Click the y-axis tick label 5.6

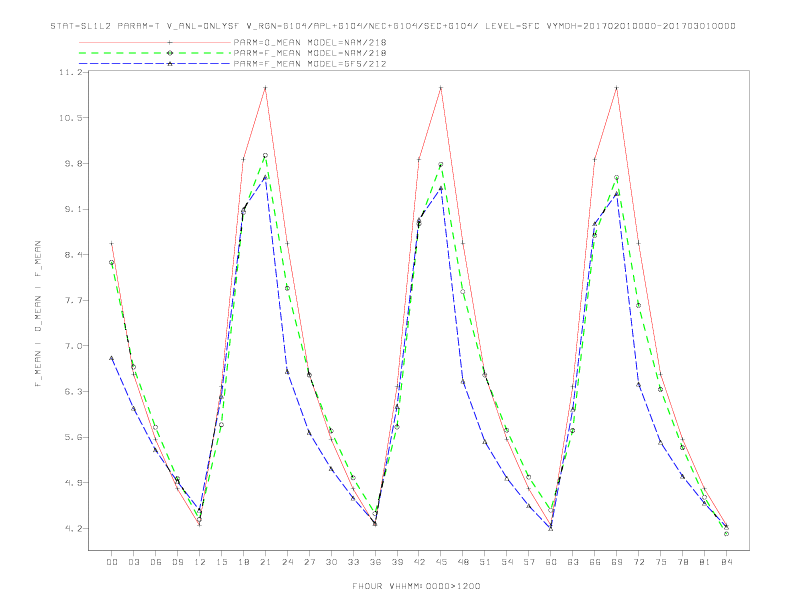click(x=73, y=437)
